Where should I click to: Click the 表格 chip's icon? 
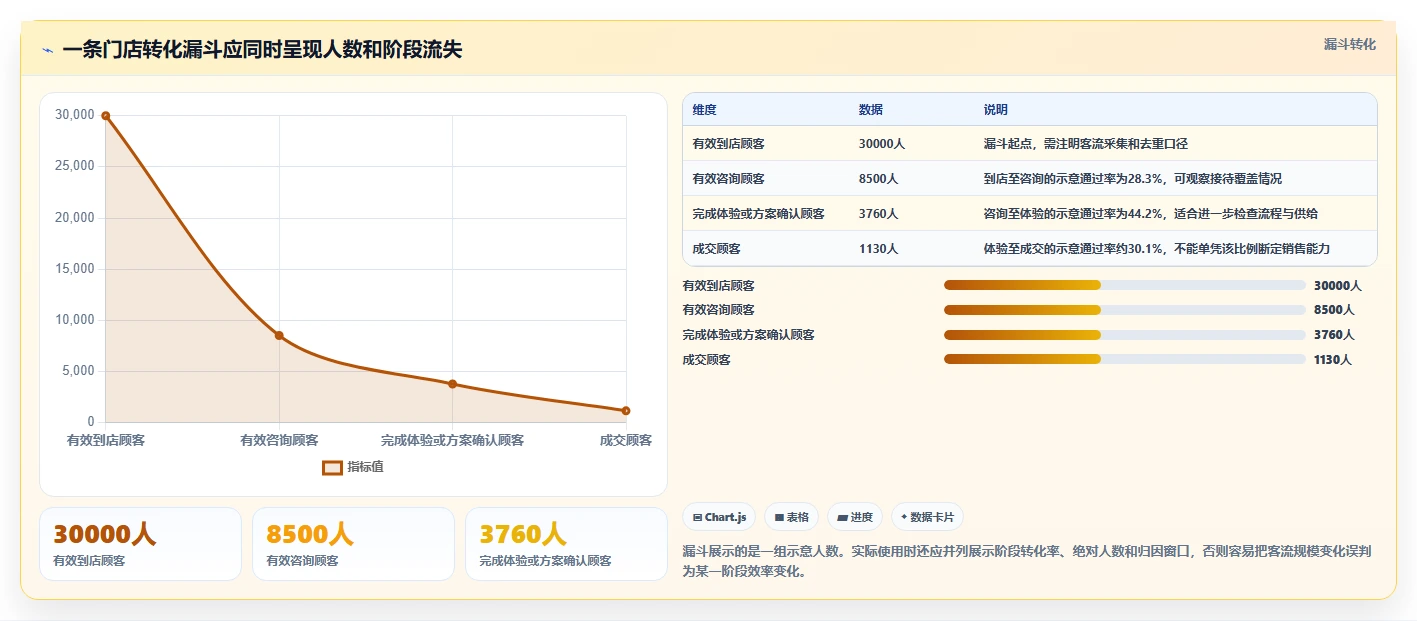pos(779,517)
